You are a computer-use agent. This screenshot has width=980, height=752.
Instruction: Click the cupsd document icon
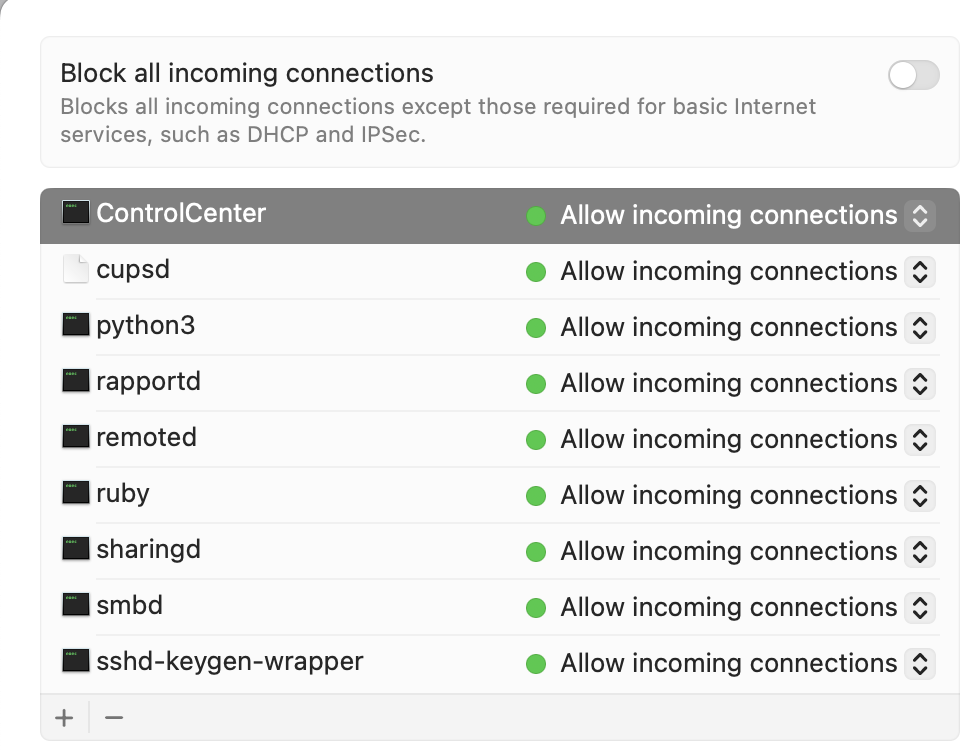(x=75, y=270)
